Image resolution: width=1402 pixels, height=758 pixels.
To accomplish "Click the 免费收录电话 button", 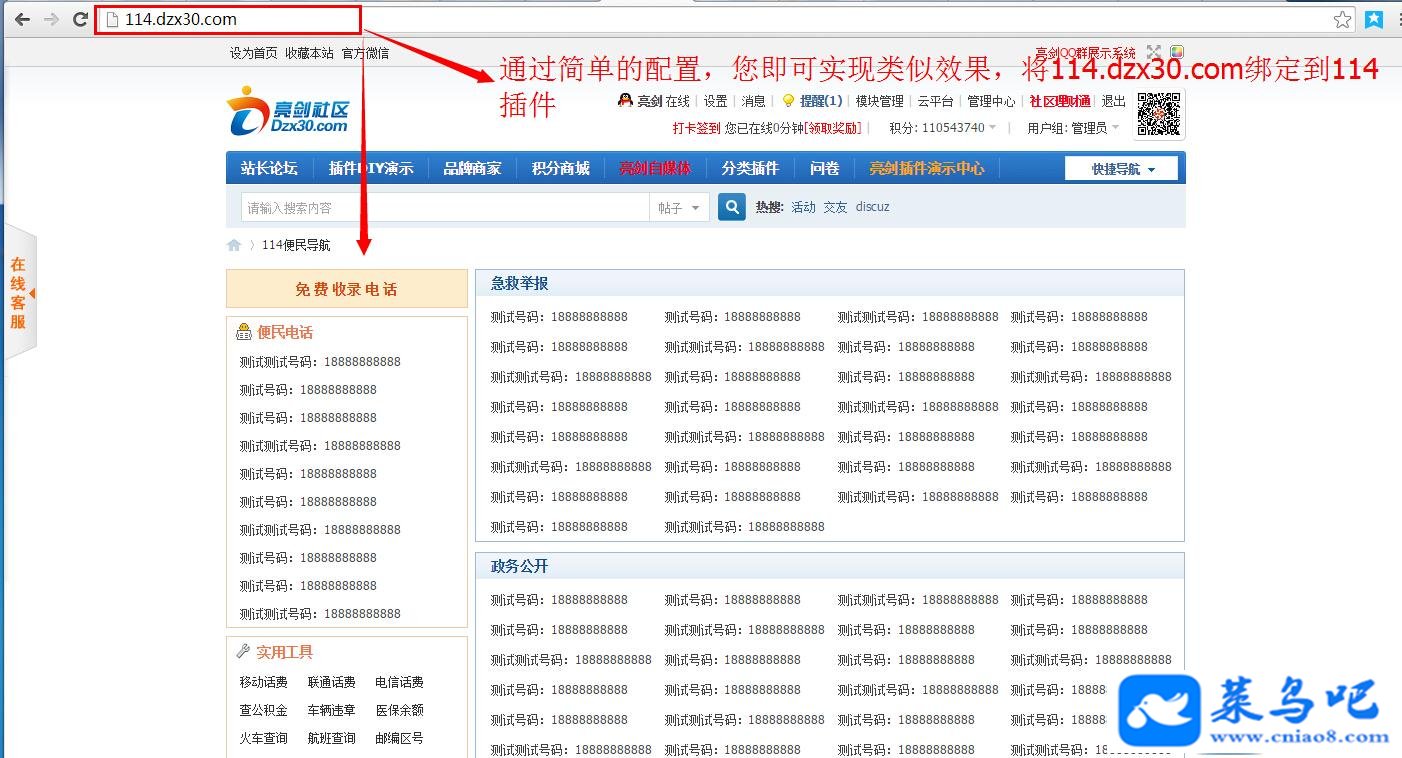I will [x=347, y=289].
